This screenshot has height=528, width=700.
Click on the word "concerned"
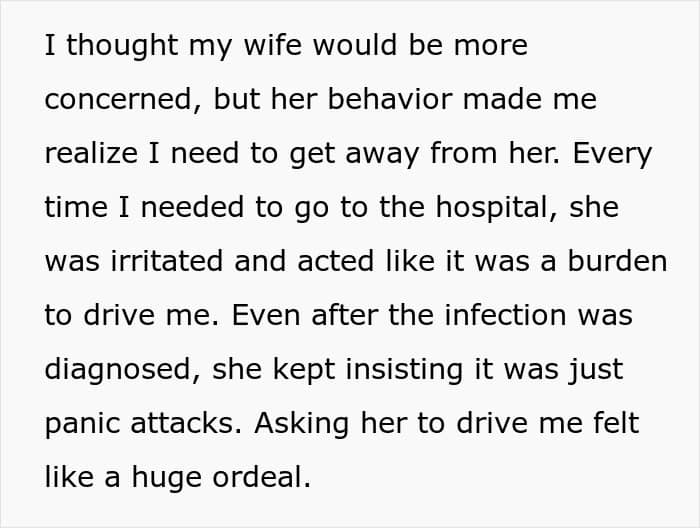[x=118, y=99]
